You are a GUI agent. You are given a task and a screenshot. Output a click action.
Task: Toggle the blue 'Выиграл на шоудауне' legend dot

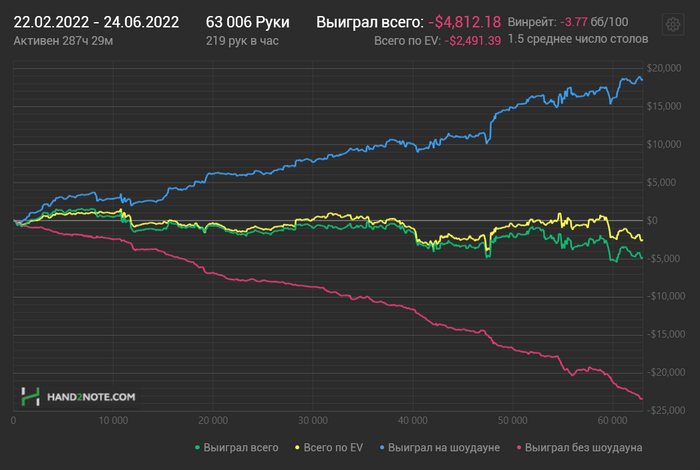(x=382, y=447)
